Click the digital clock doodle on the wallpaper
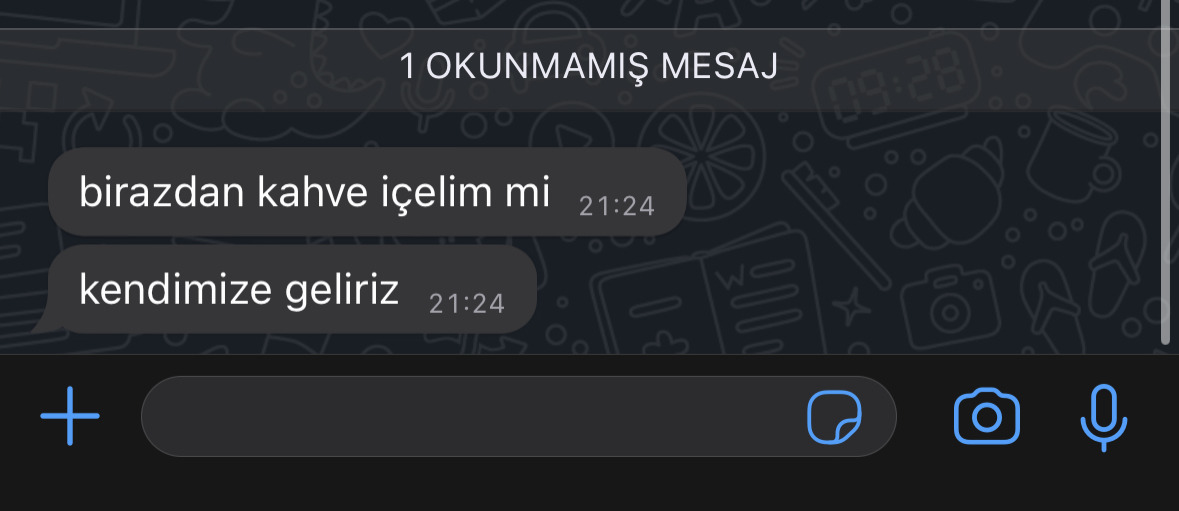The height and width of the screenshot is (511, 1179). 898,90
